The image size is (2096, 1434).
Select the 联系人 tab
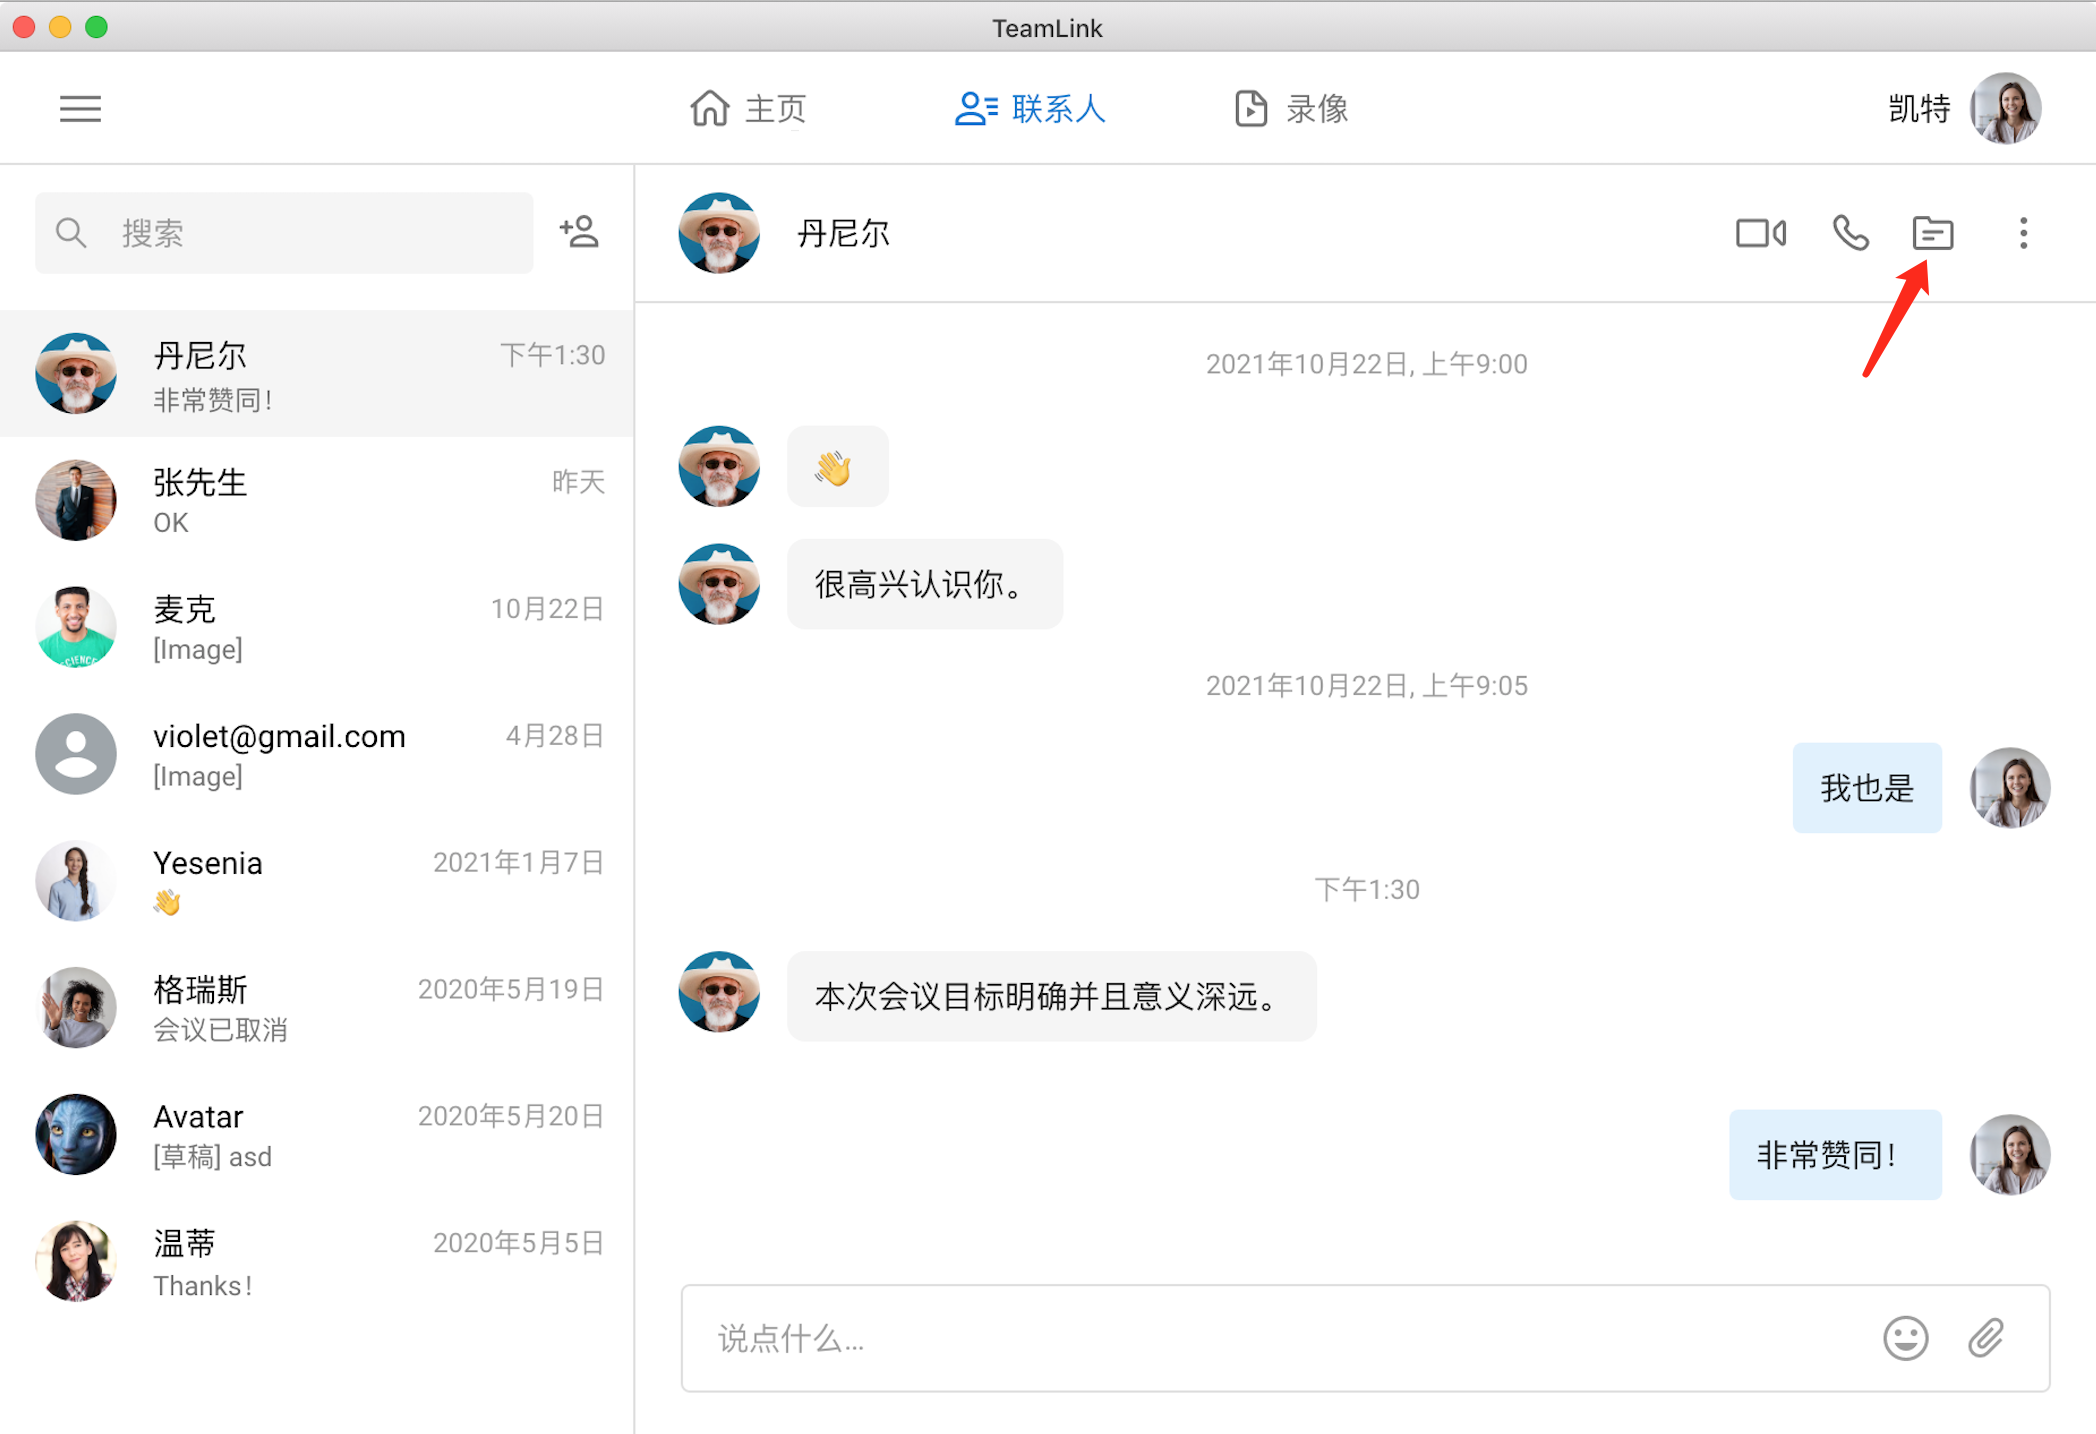pyautogui.click(x=1030, y=108)
